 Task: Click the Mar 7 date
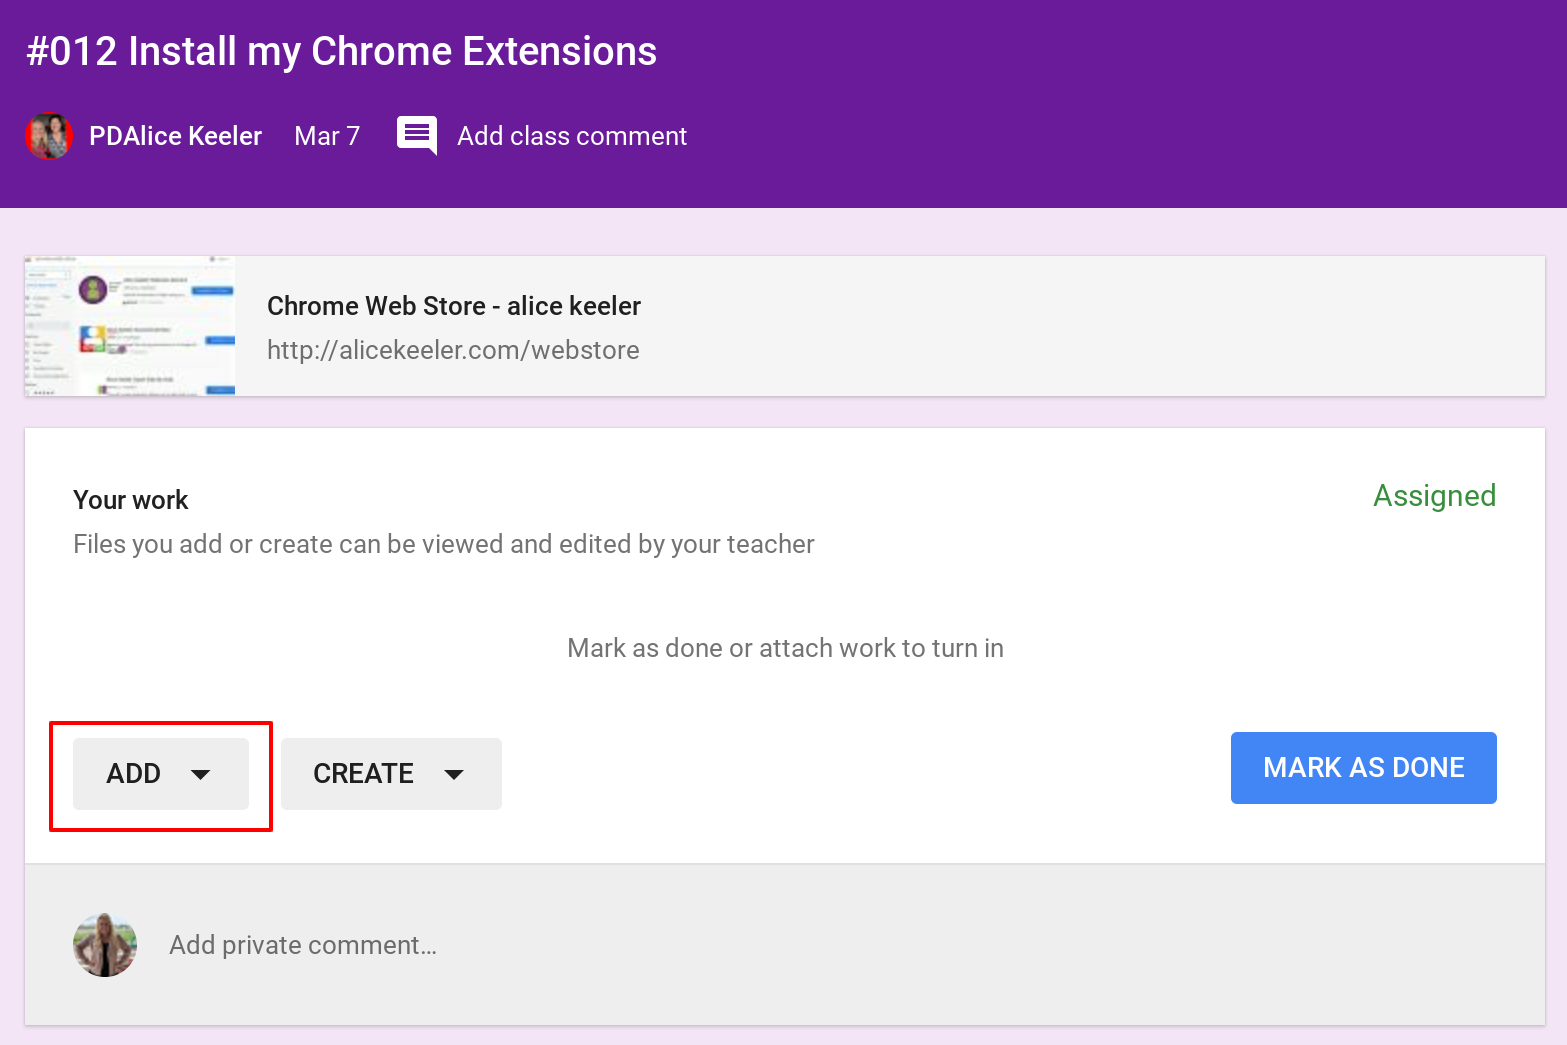(327, 136)
